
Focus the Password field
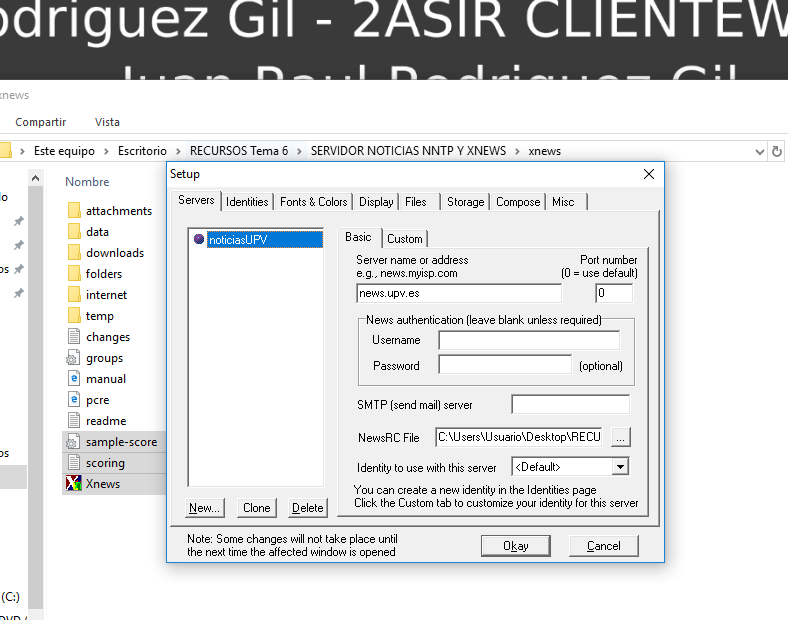pyautogui.click(x=505, y=365)
